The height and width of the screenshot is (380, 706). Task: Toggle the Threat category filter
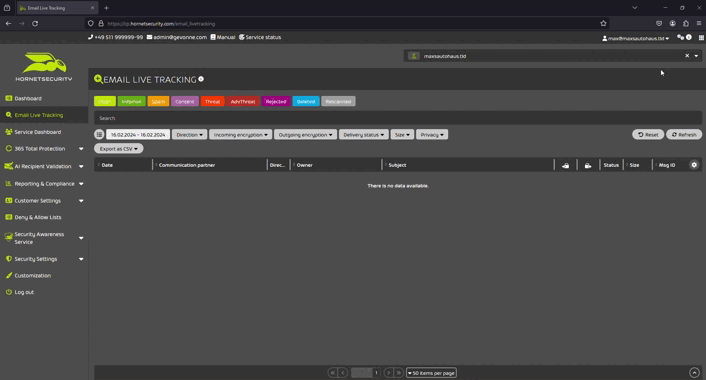213,101
